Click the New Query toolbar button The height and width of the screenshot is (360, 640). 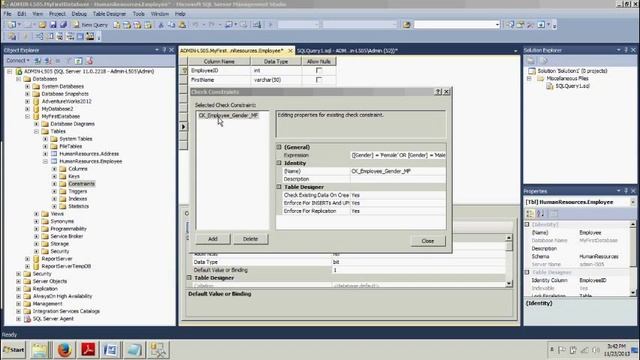click(90, 25)
